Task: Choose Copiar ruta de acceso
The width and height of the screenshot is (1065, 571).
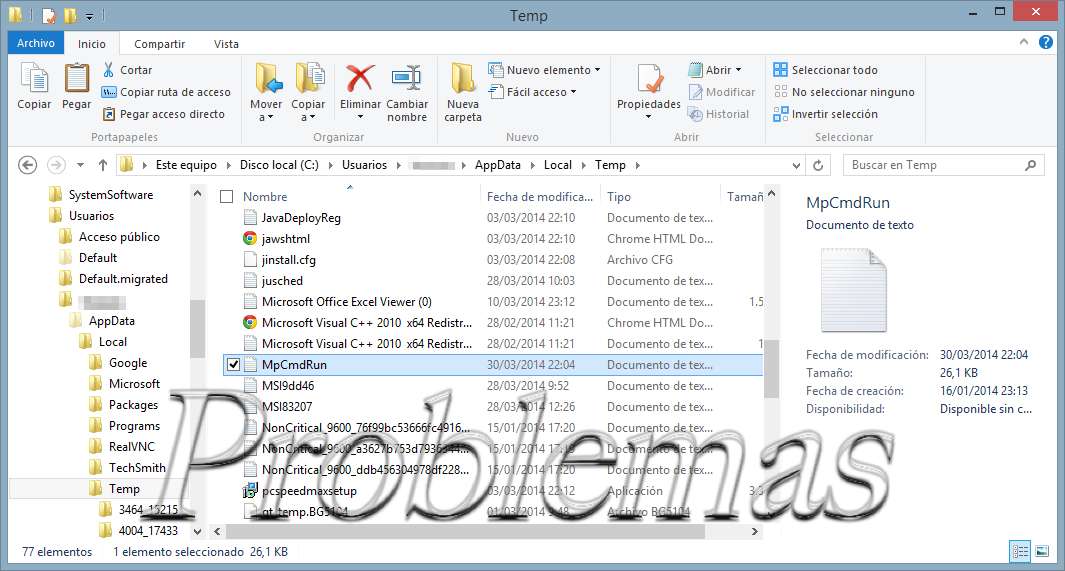Action: coord(166,92)
